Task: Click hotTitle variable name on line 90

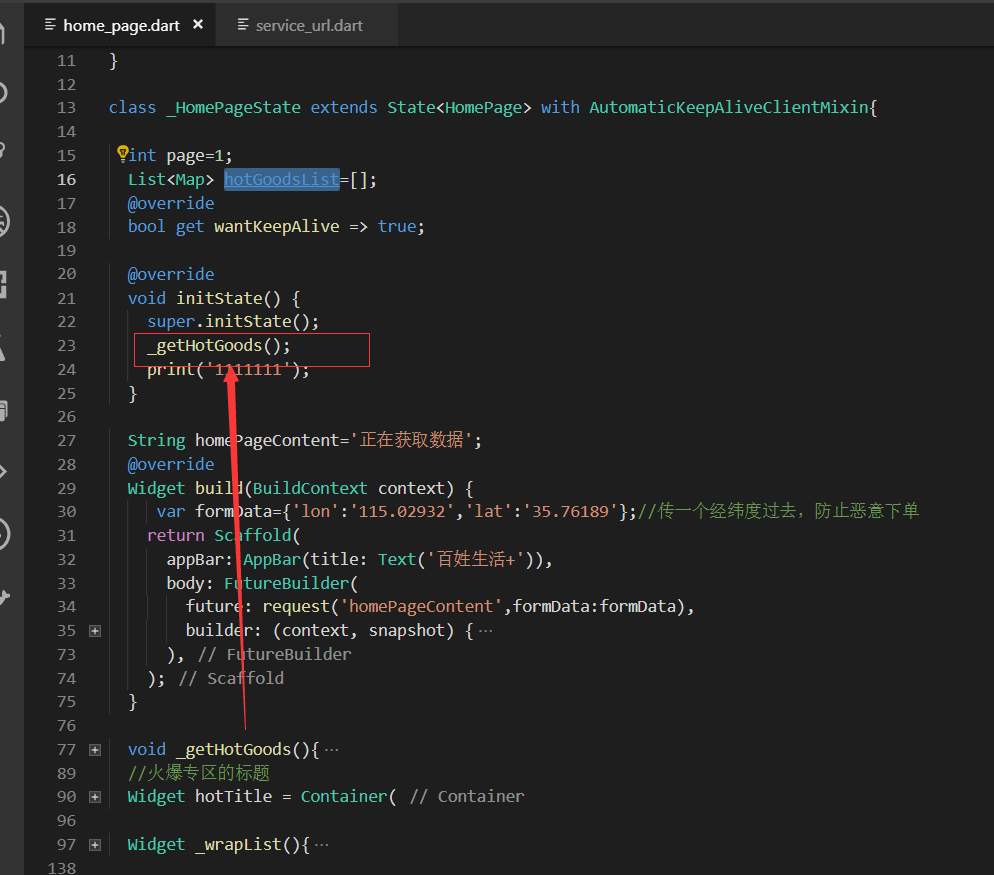Action: click(233, 796)
